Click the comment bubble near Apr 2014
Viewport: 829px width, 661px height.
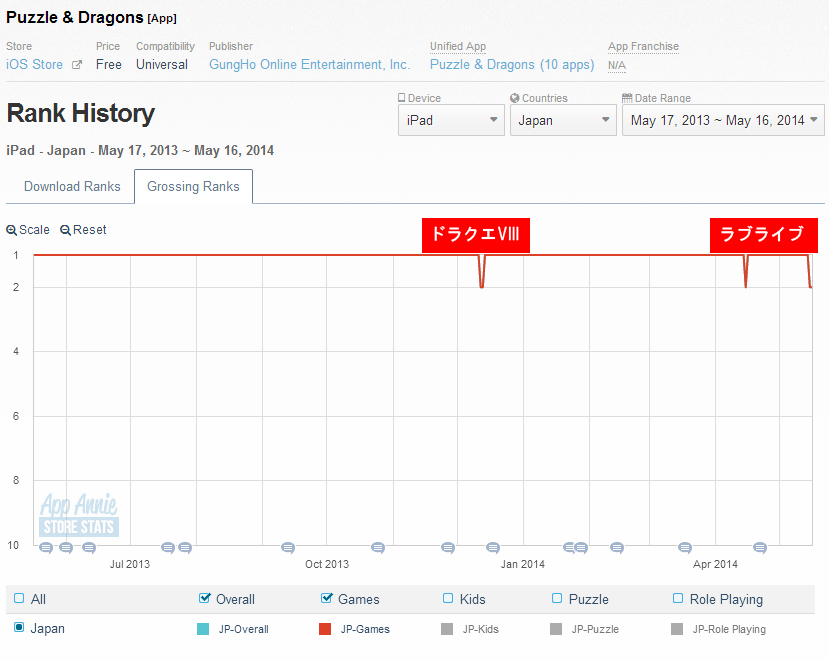pos(685,548)
